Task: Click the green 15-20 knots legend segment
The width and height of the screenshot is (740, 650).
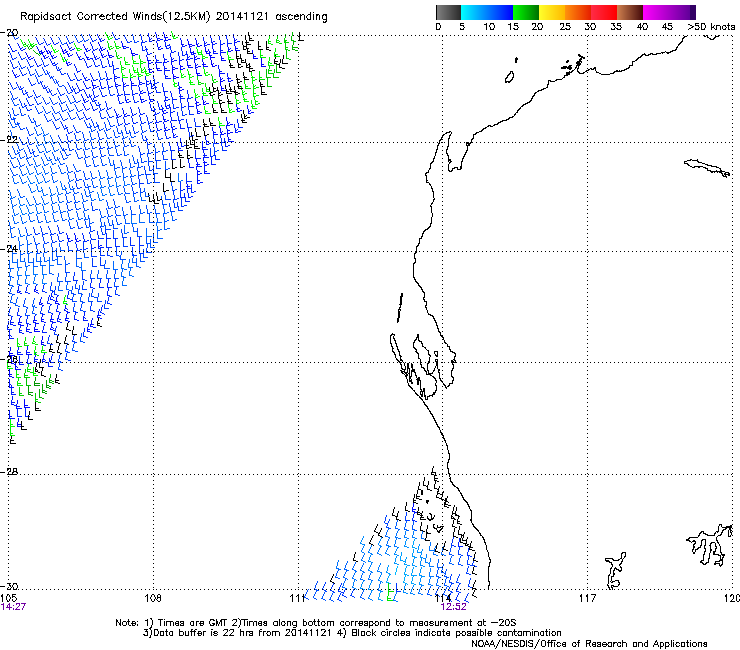Action: 526,12
